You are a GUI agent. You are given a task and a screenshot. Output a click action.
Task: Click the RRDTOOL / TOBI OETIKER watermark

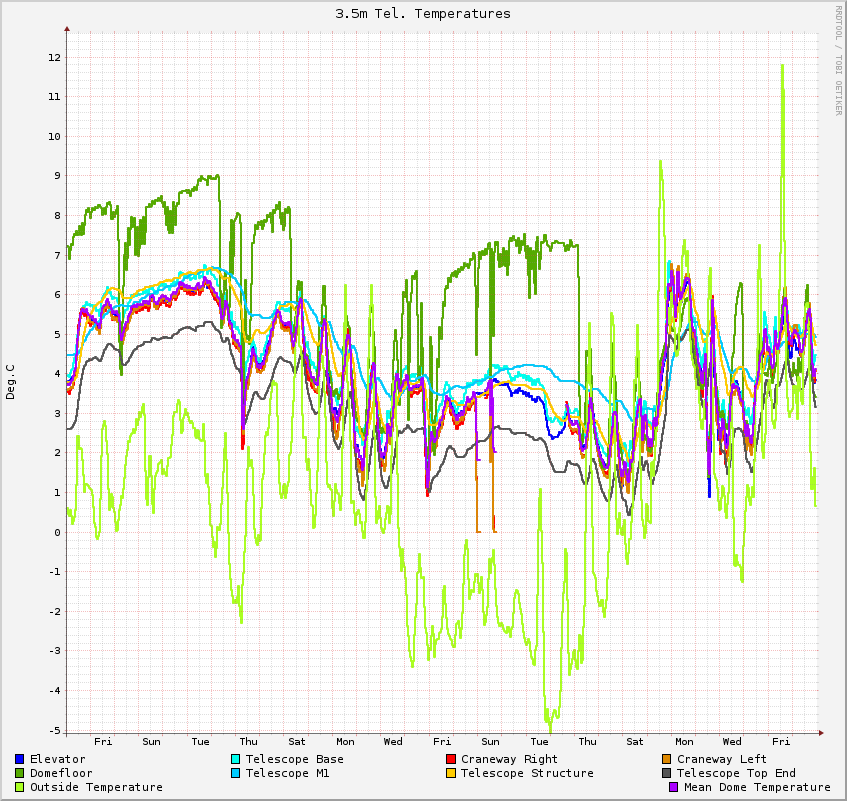point(838,60)
